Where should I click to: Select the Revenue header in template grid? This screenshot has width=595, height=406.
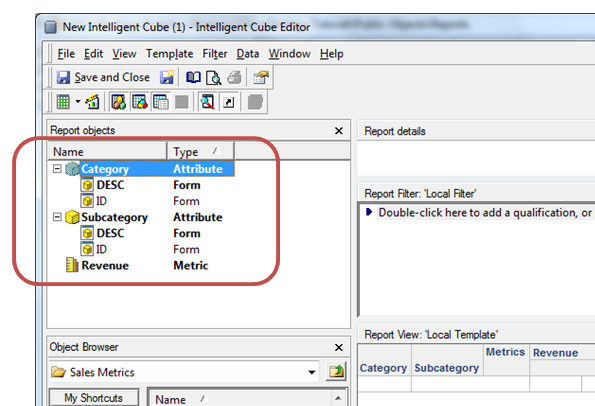coord(556,353)
